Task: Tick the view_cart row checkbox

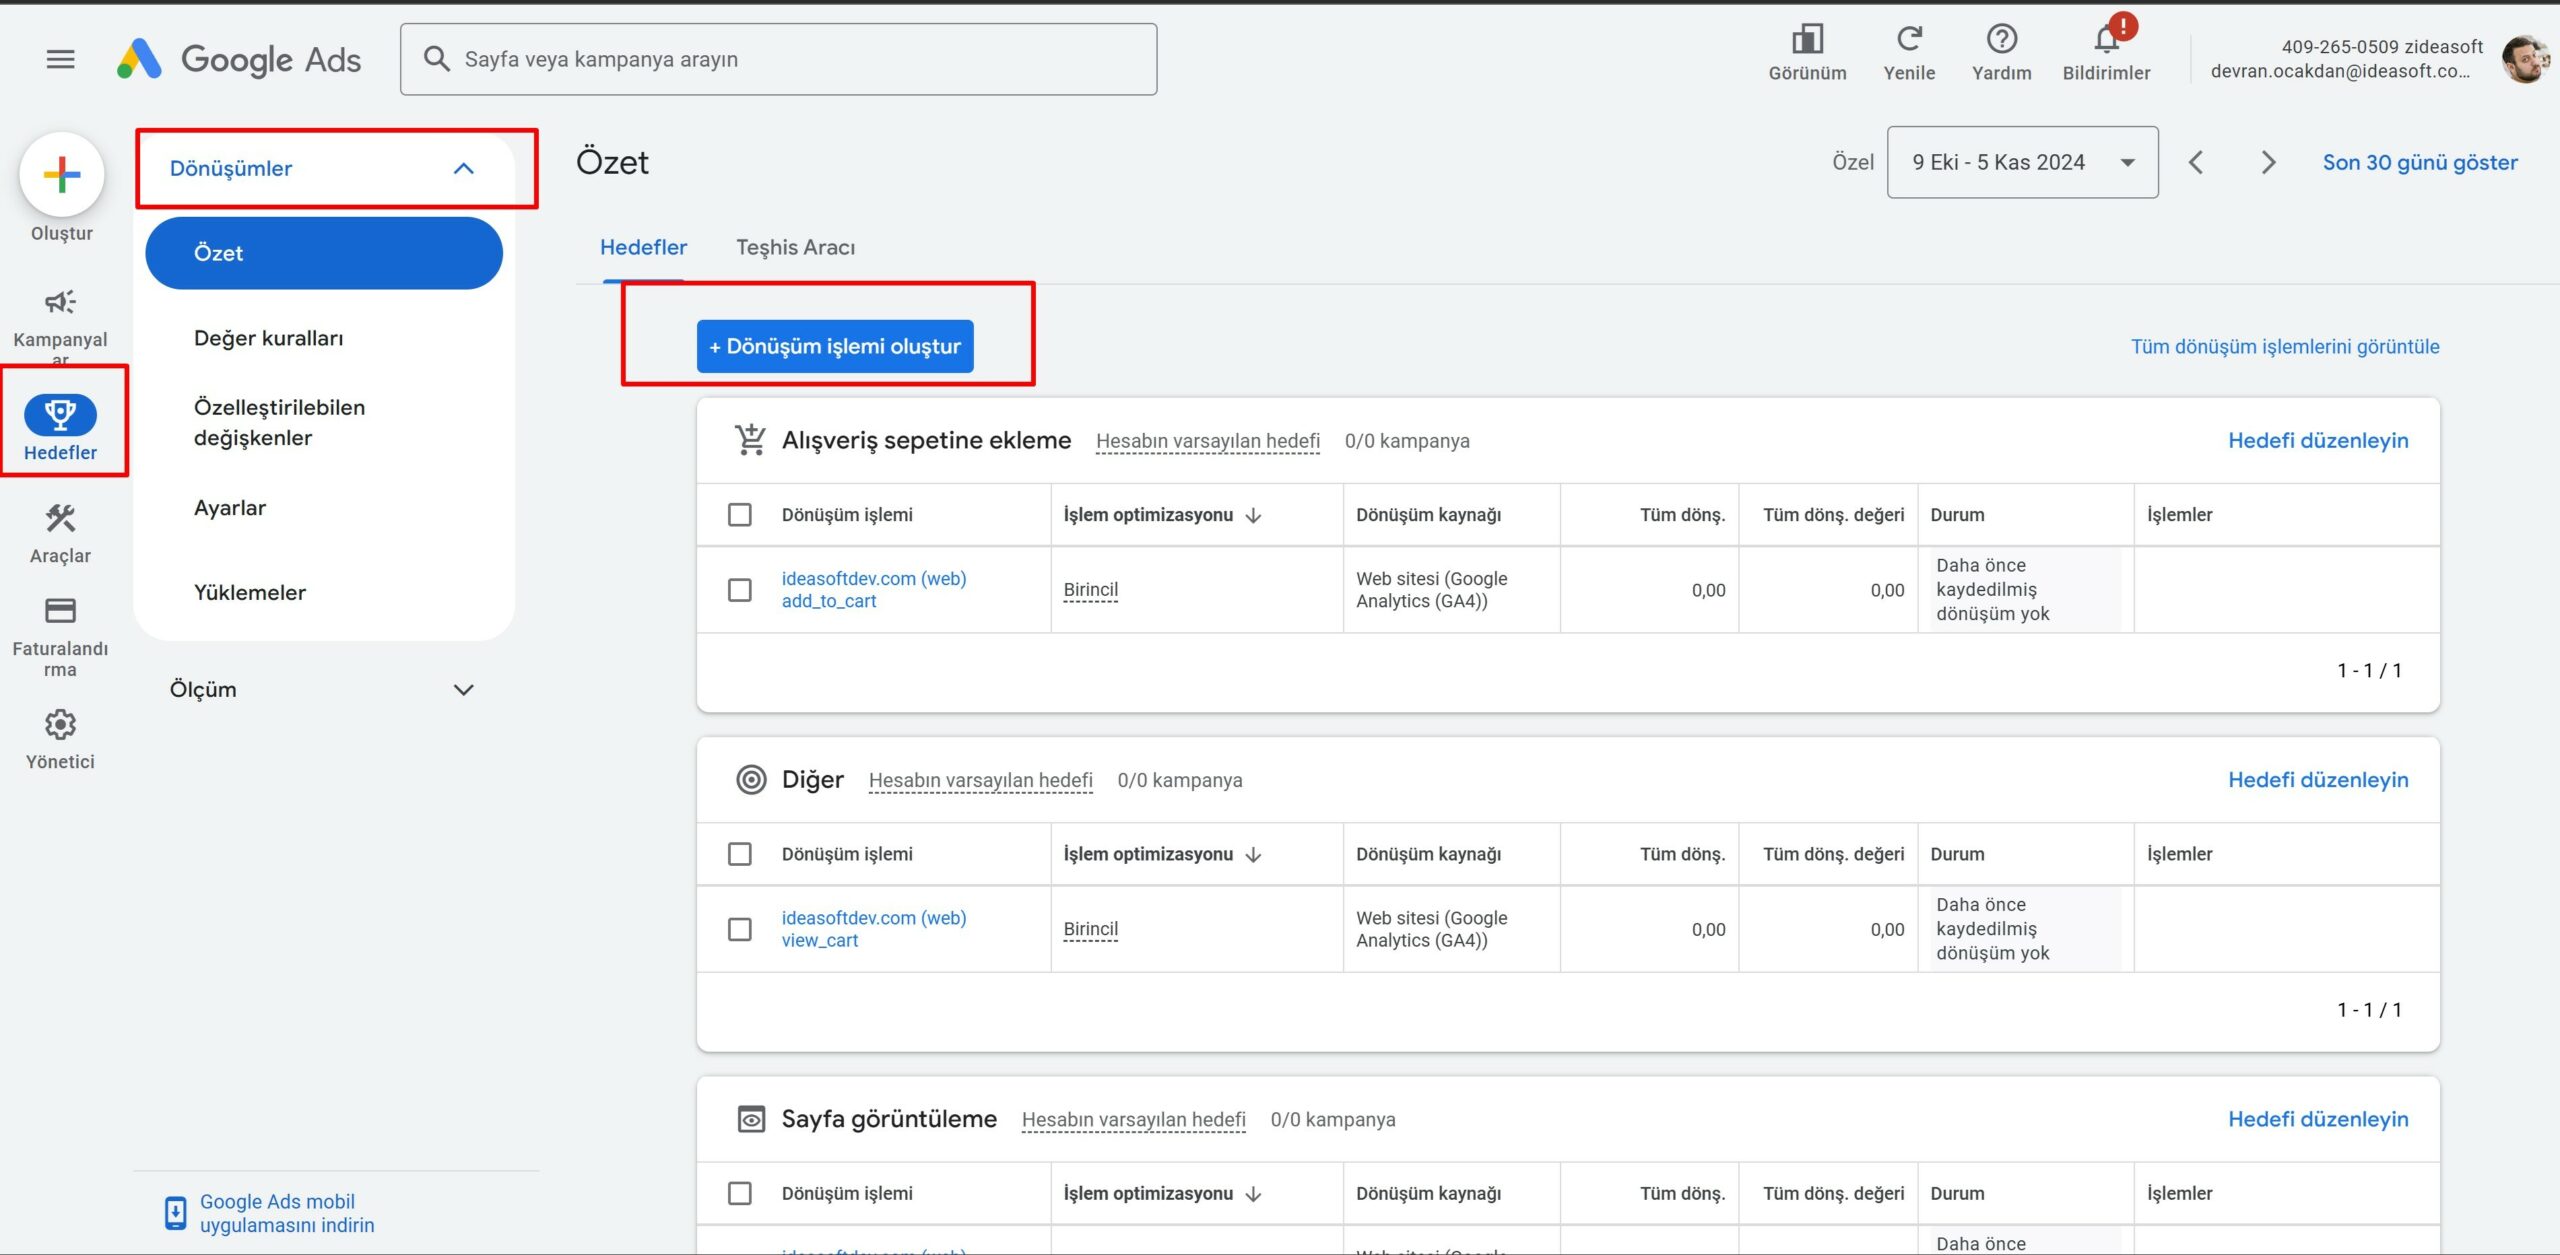Action: 740,928
